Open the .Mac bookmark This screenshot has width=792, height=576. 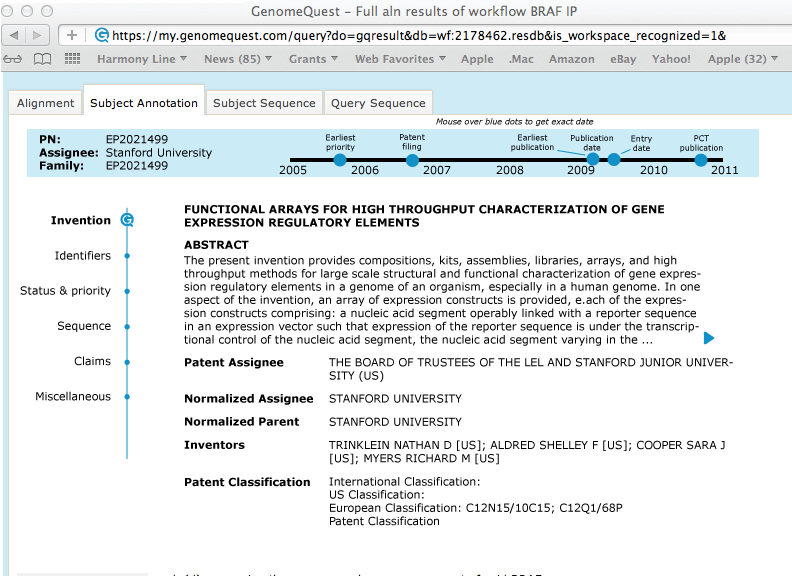tap(521, 59)
